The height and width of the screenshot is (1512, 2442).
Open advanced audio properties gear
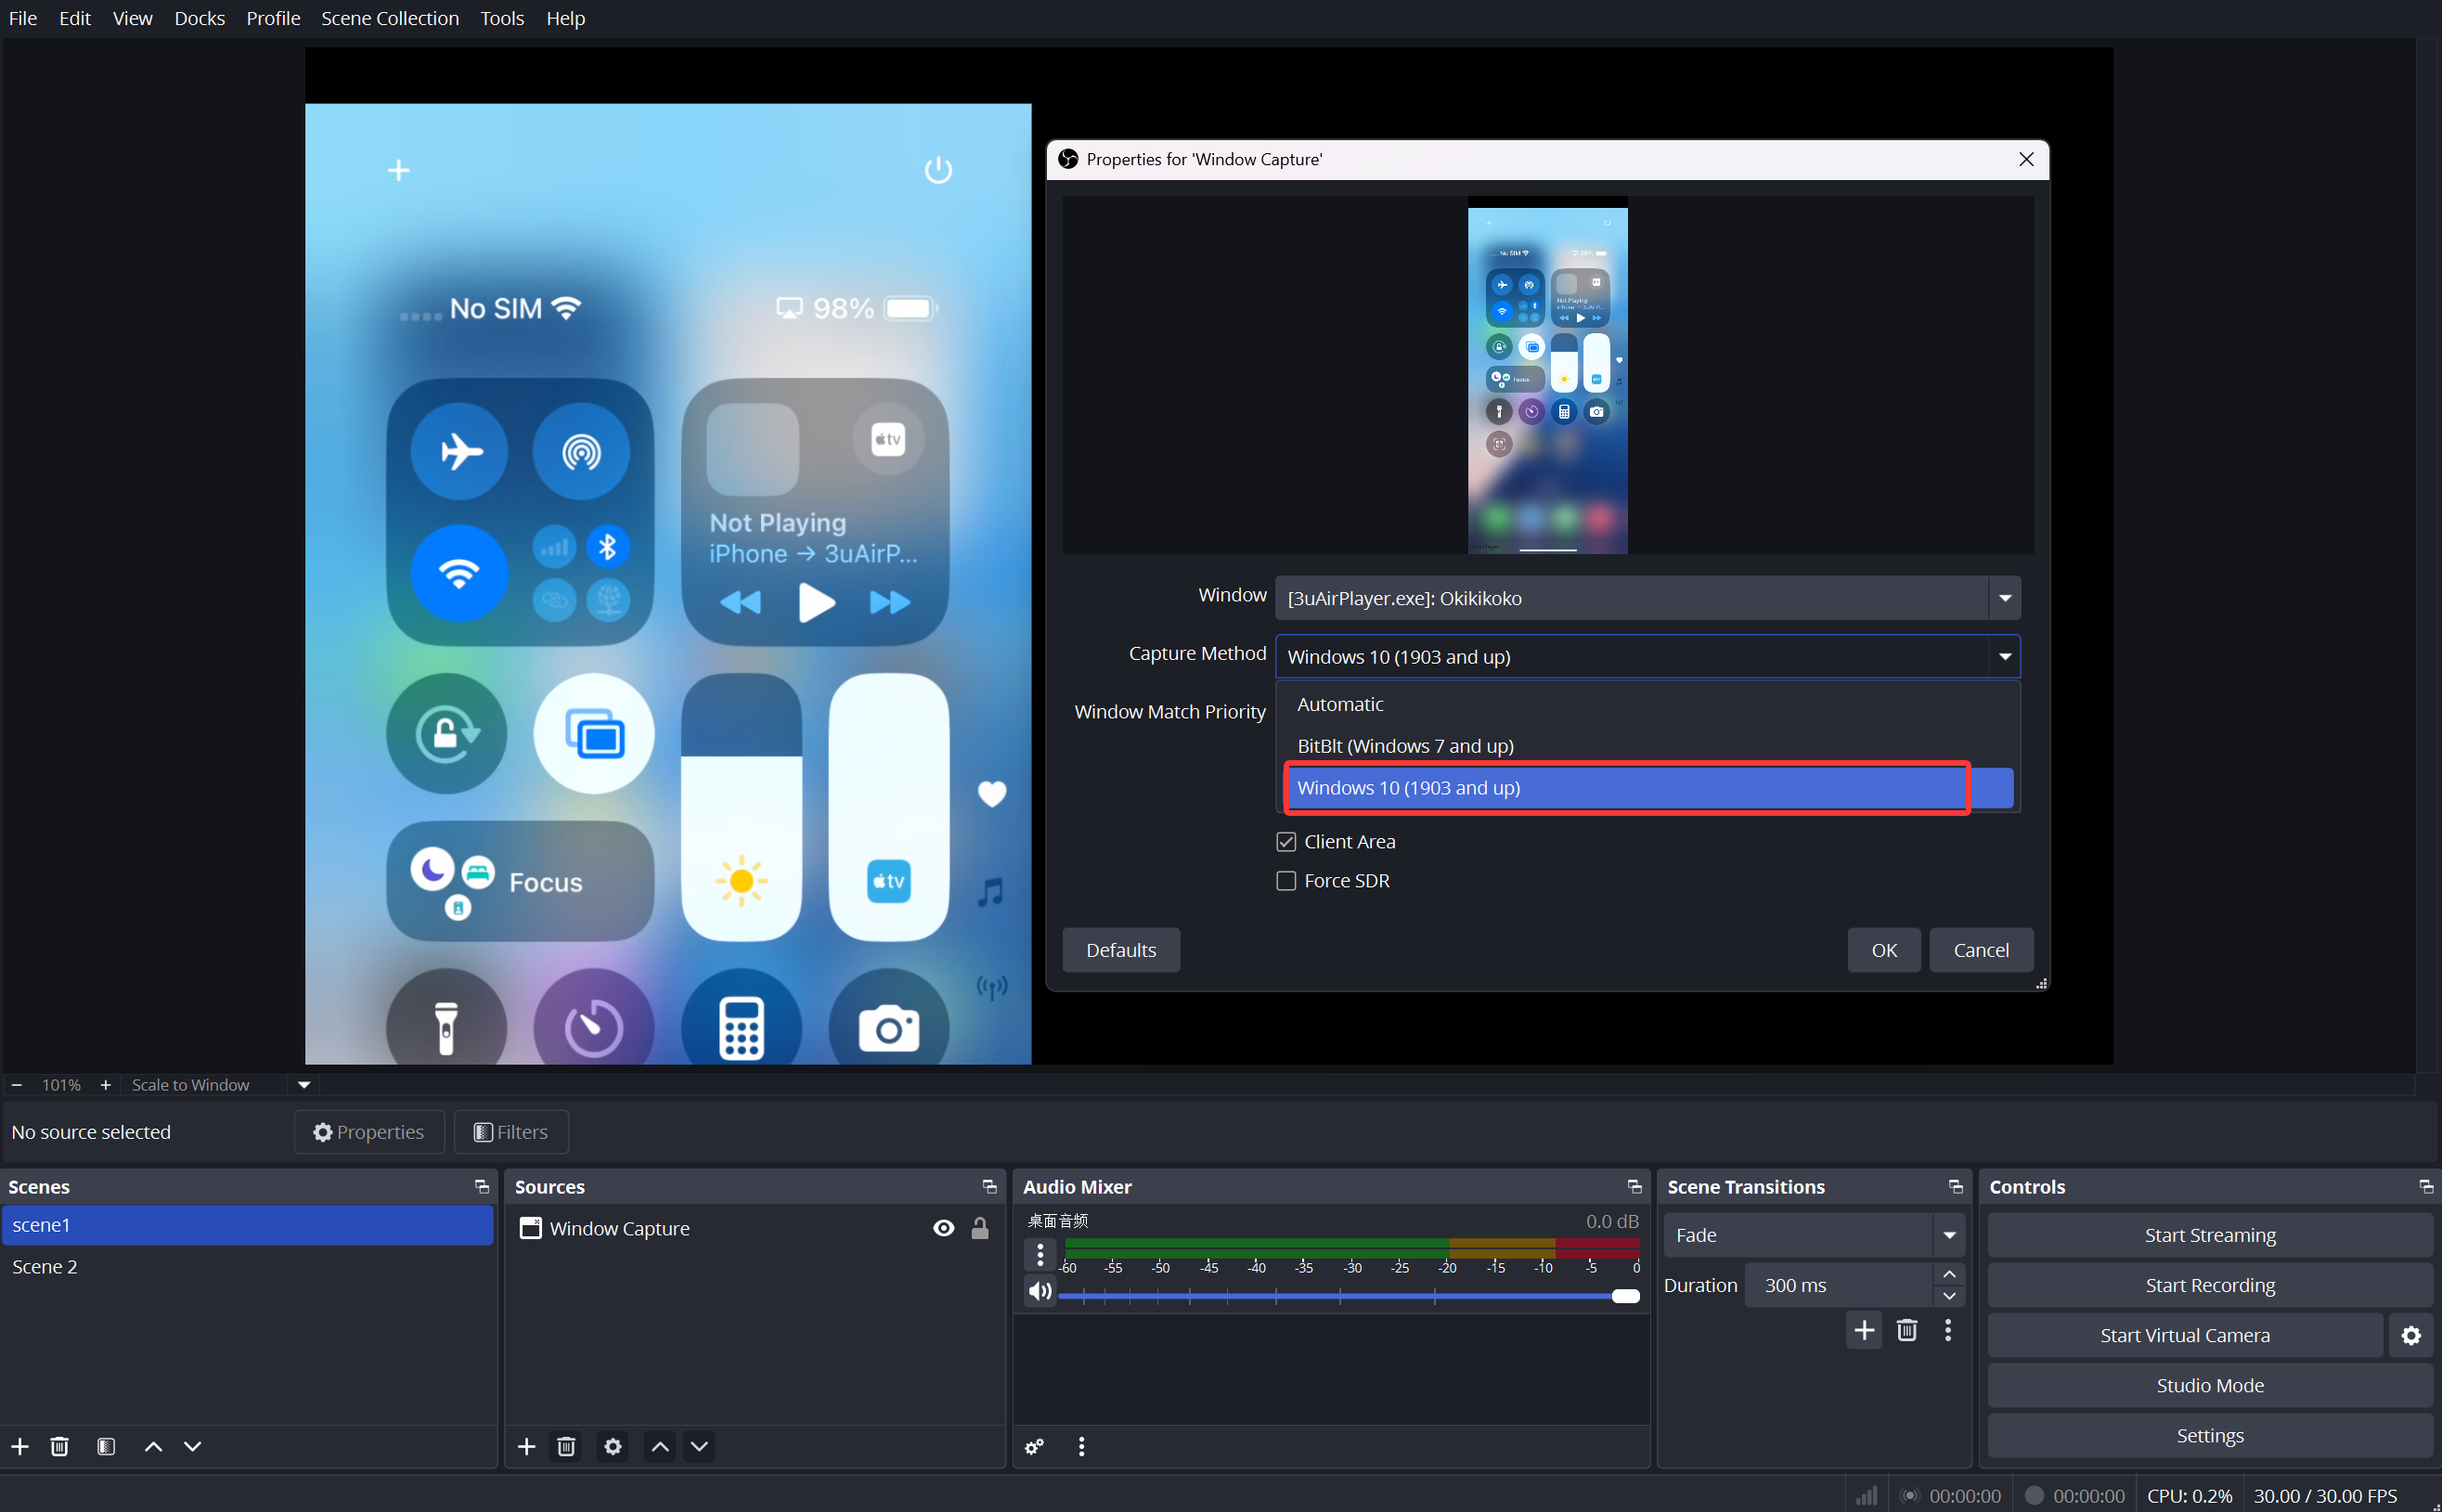point(1033,1446)
